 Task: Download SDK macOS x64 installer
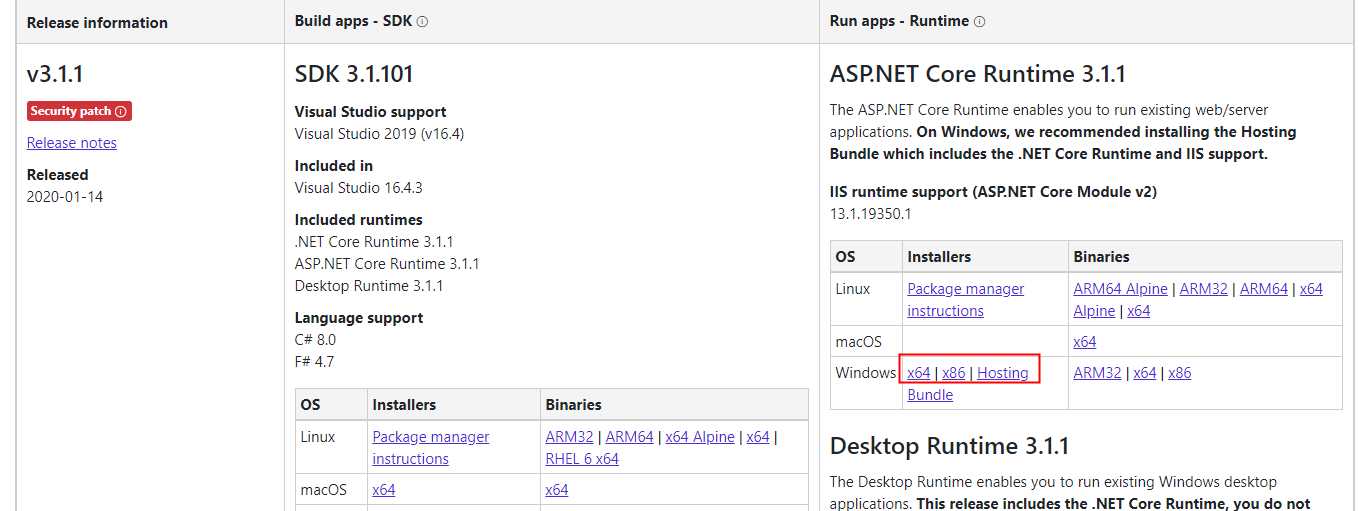tap(383, 490)
